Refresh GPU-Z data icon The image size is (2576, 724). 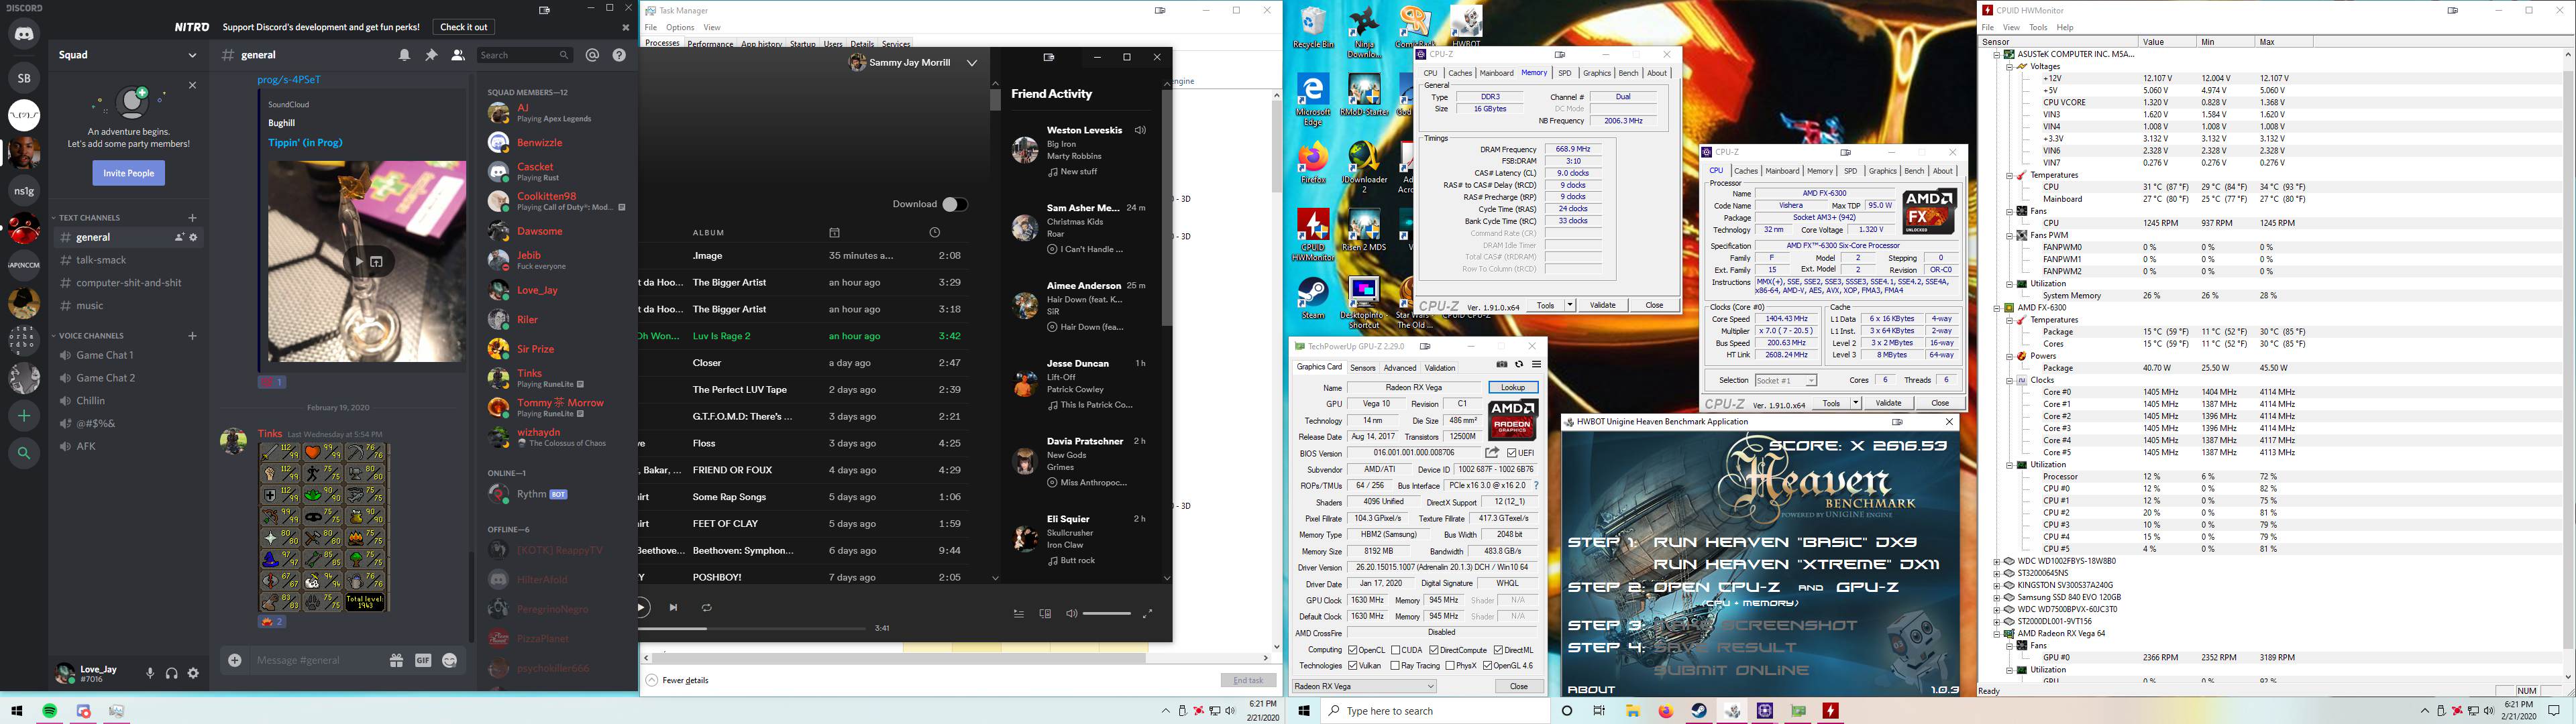pyautogui.click(x=1519, y=364)
